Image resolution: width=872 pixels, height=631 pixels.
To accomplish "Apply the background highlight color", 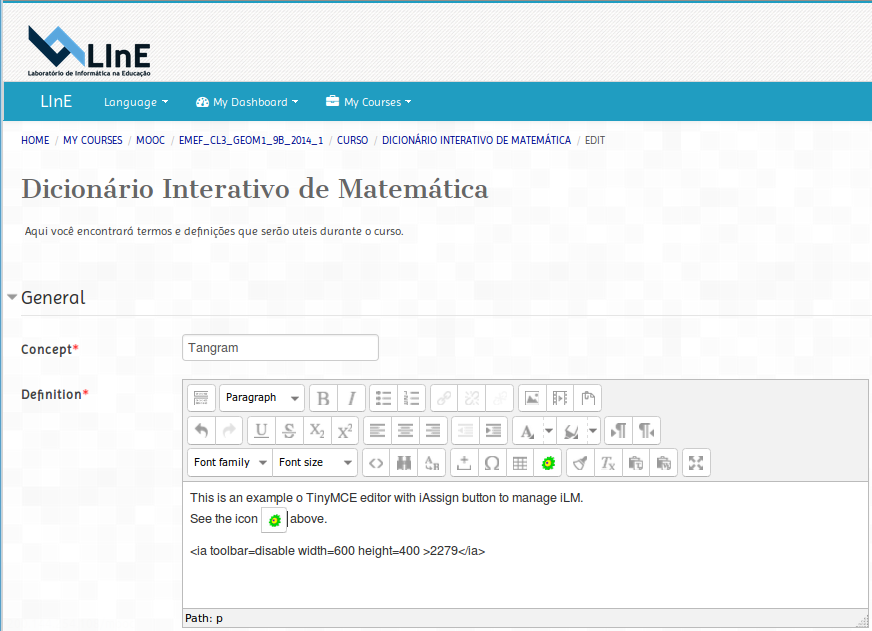I will coord(571,430).
